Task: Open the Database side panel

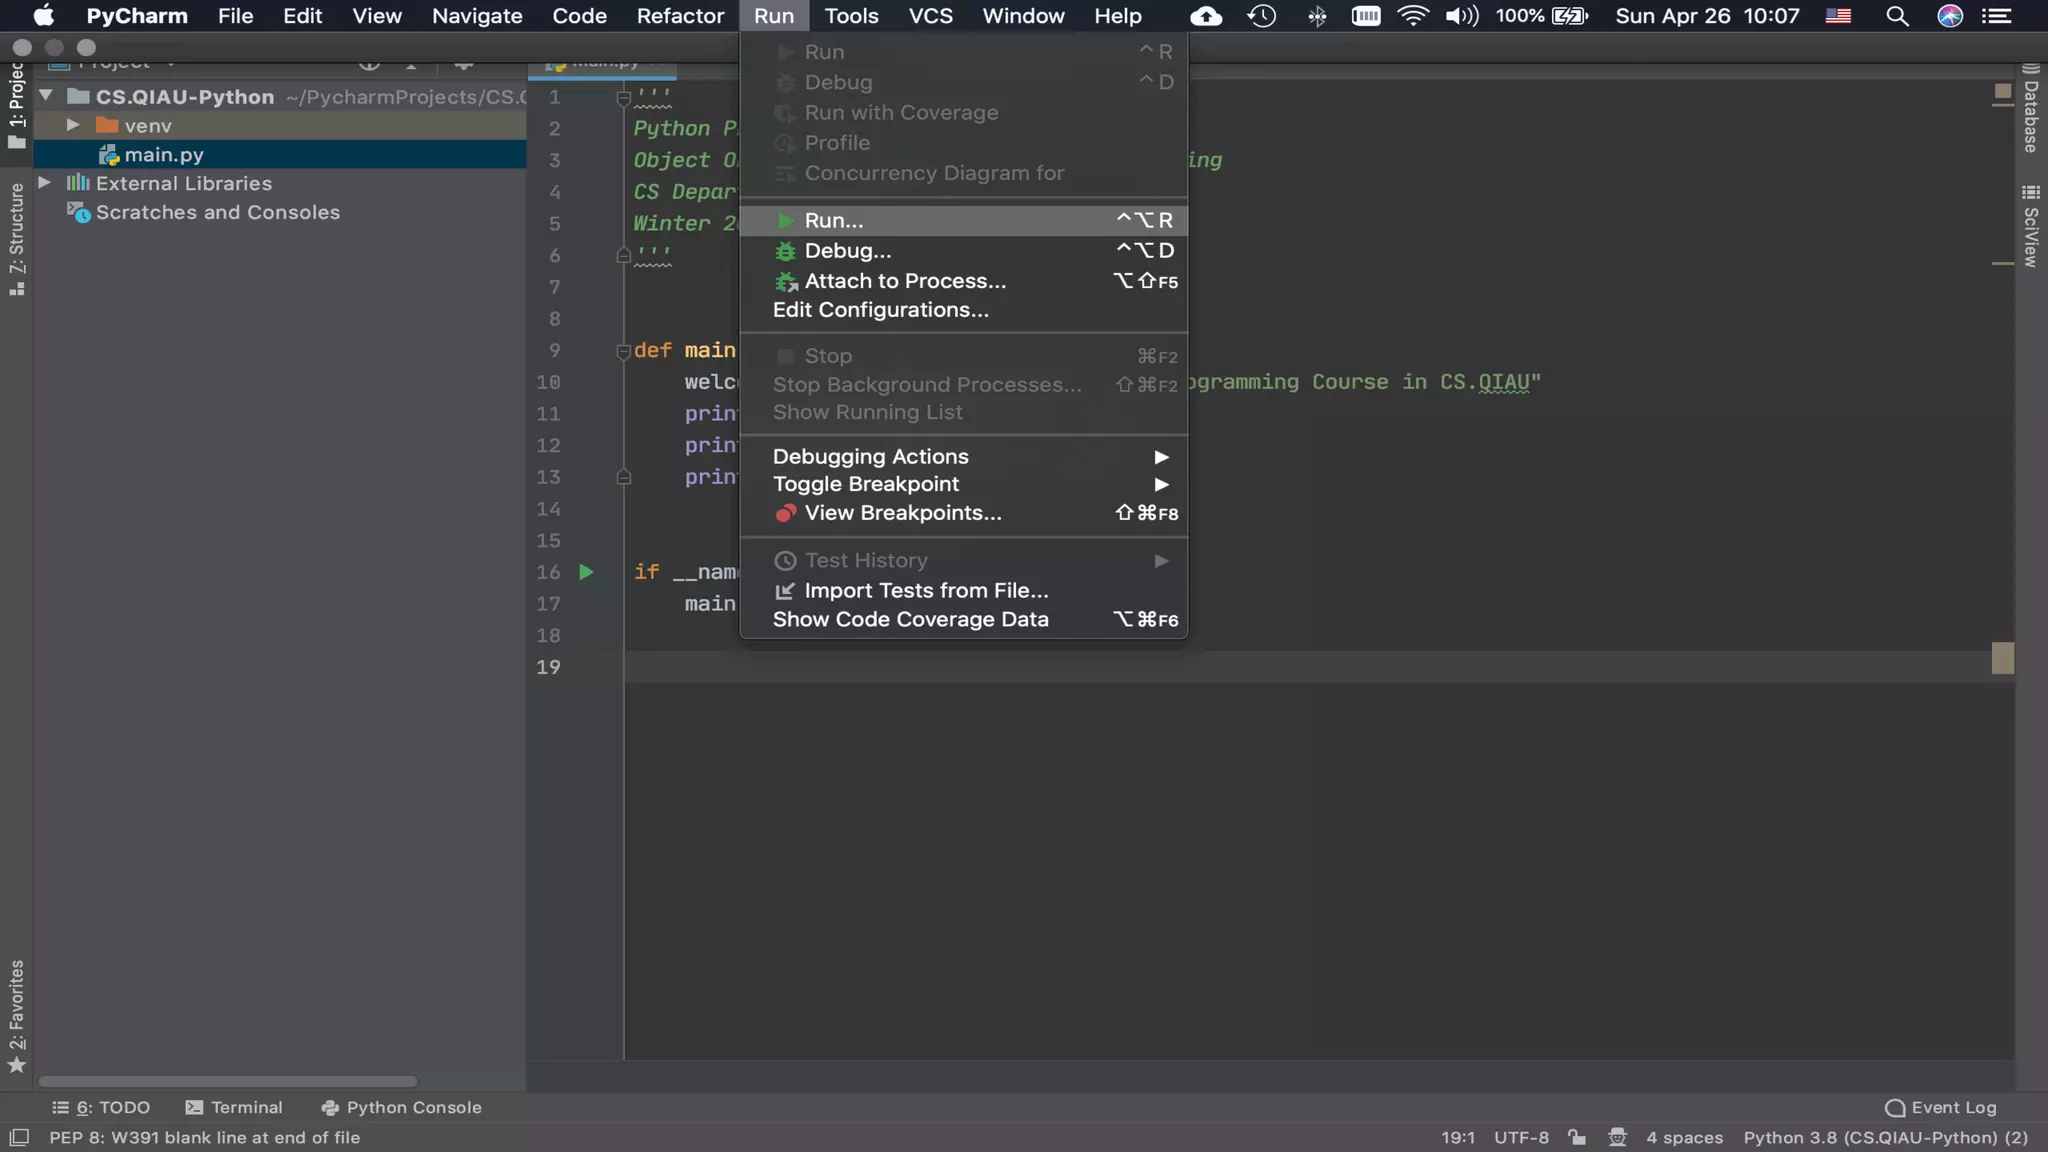Action: click(x=2030, y=110)
